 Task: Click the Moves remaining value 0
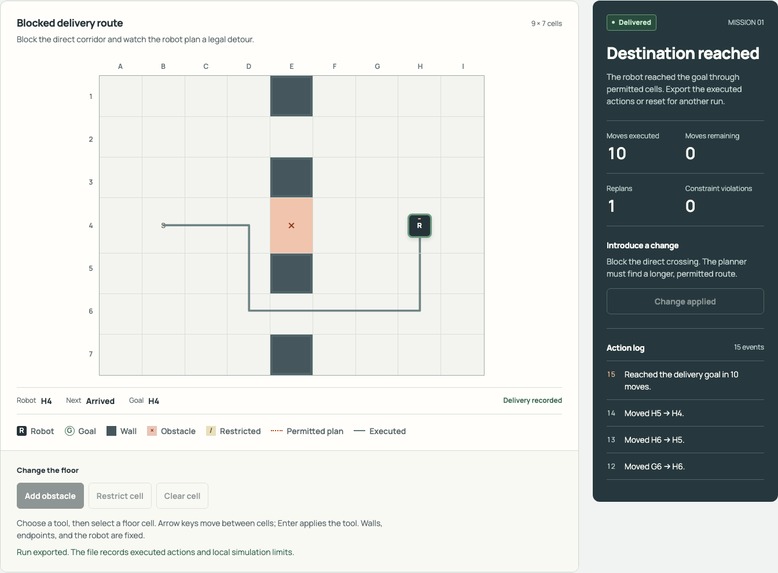[x=690, y=153]
